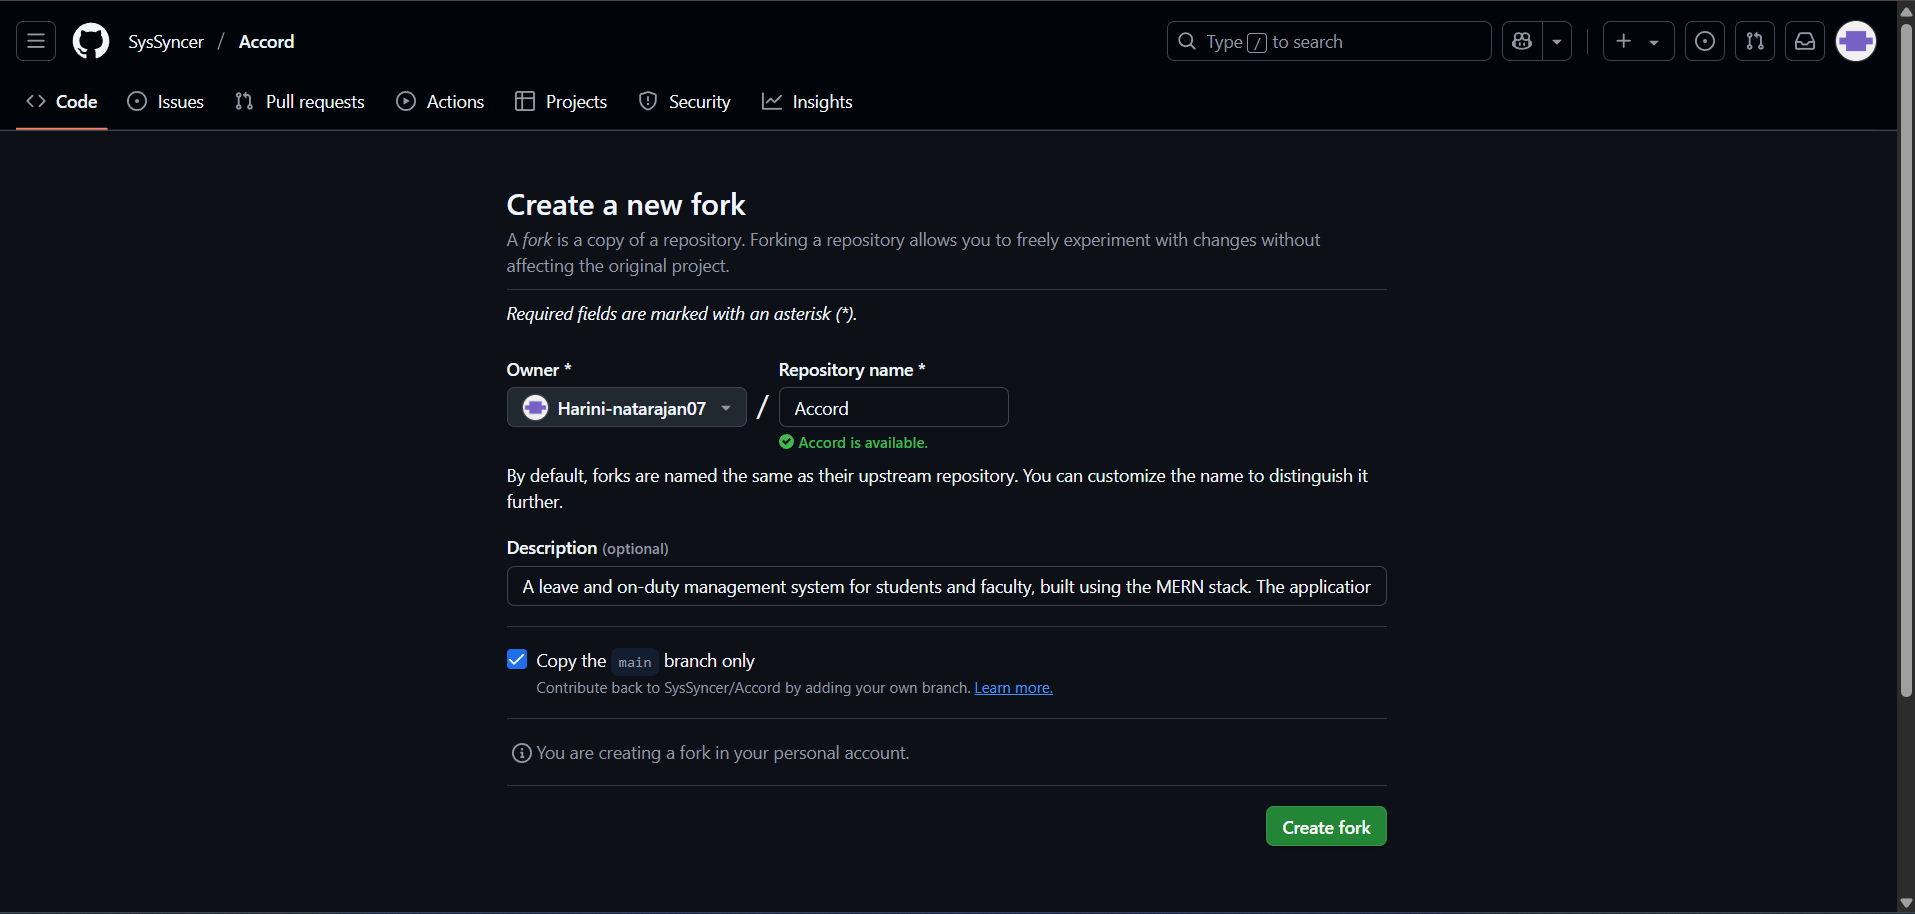Open the Create new plus menu
Viewport: 1915px width, 914px height.
(x=1638, y=41)
